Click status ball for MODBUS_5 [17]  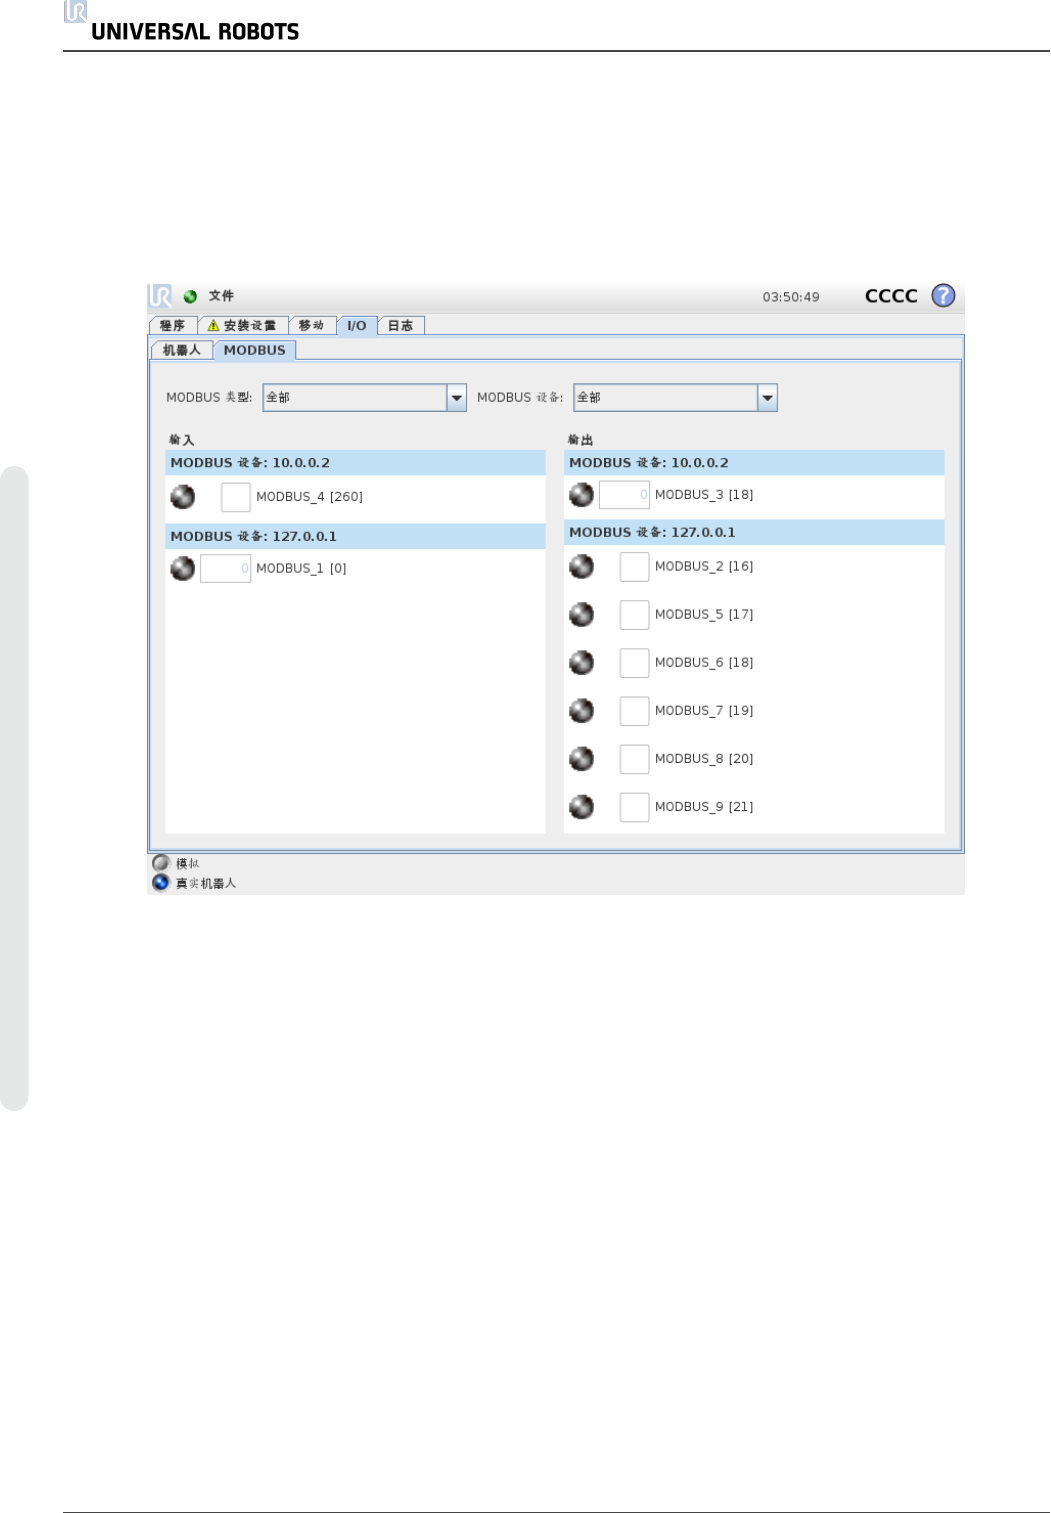tap(581, 614)
